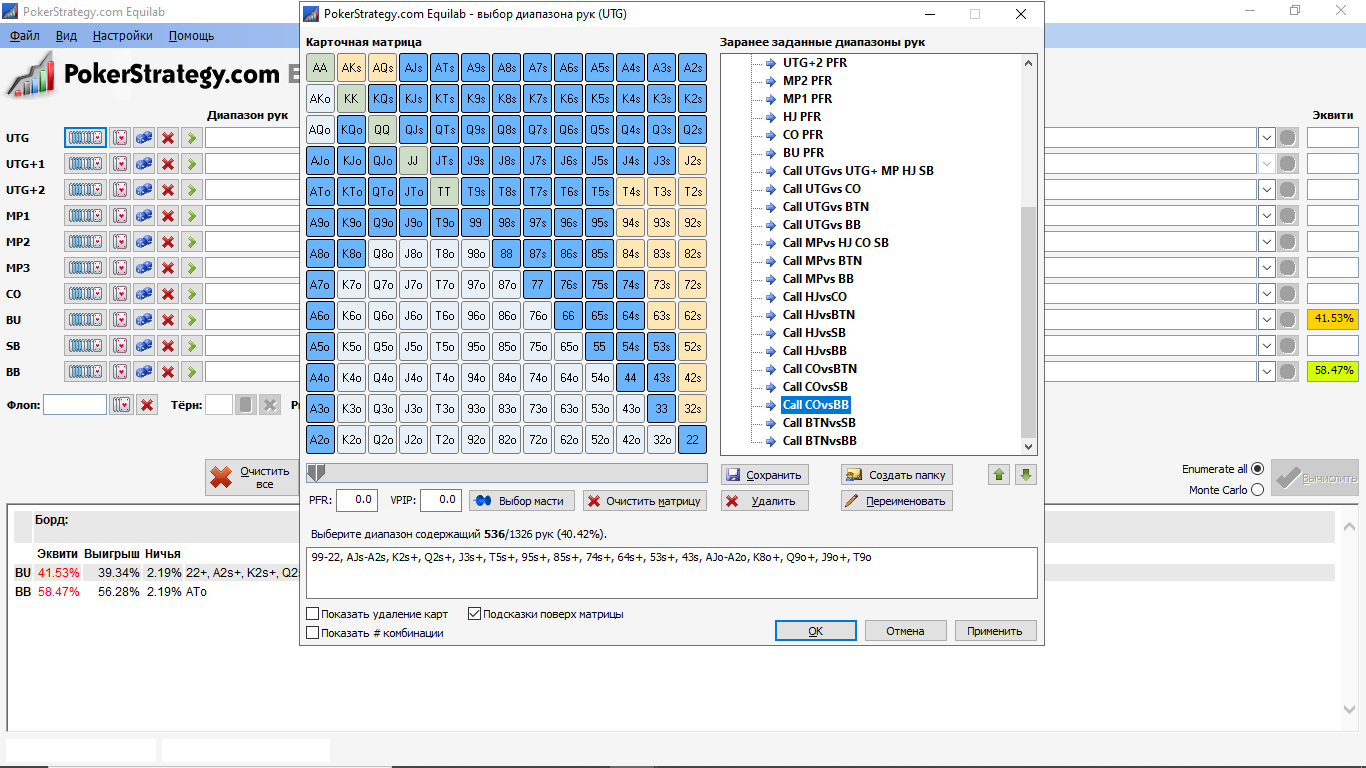Image resolution: width=1366 pixels, height=768 pixels.
Task: Open range dropdown arrow for MP1 row
Action: (1266, 215)
